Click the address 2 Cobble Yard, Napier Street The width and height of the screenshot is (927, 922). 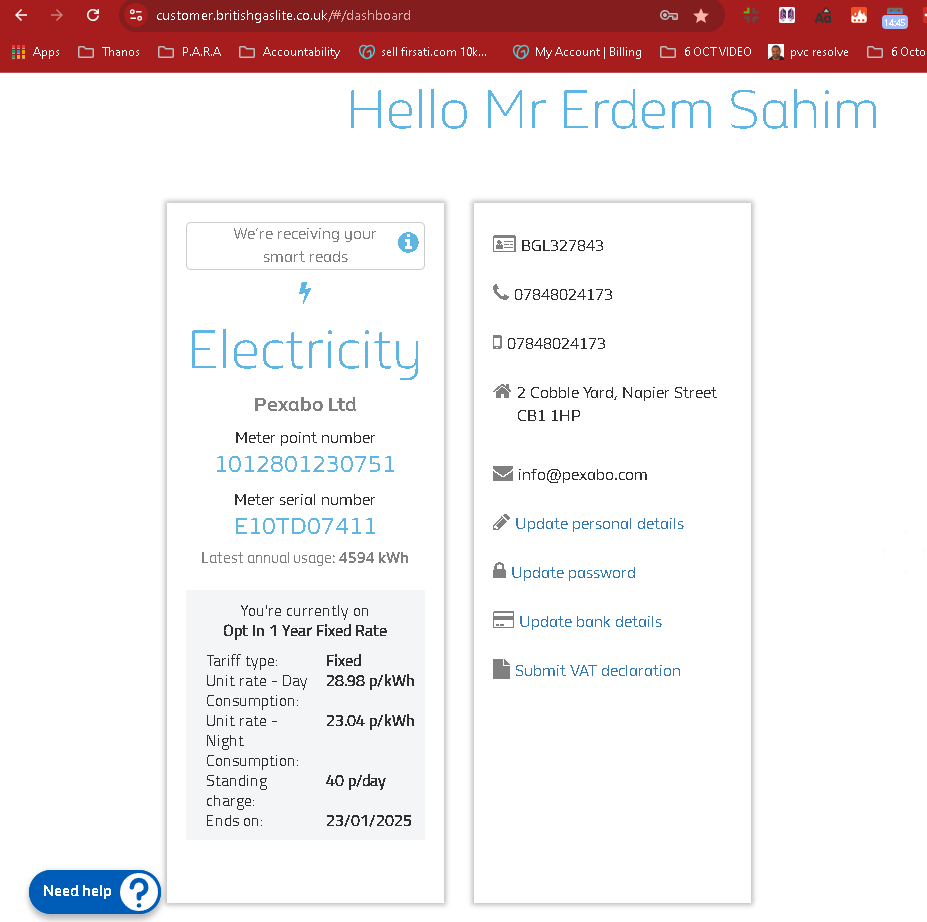click(x=617, y=393)
